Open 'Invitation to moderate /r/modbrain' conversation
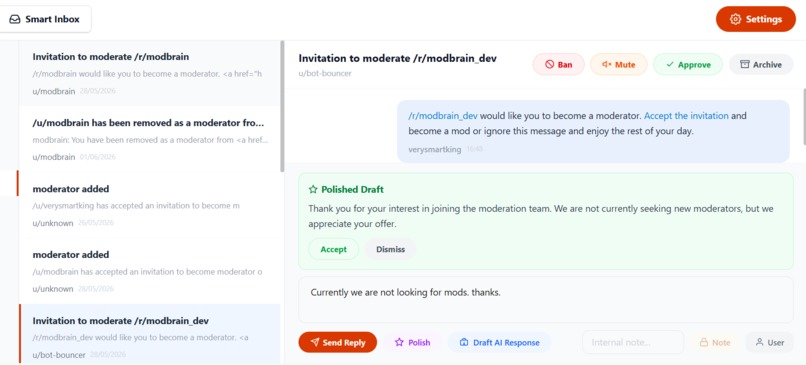Screen dimensions: 806x365 point(150,74)
